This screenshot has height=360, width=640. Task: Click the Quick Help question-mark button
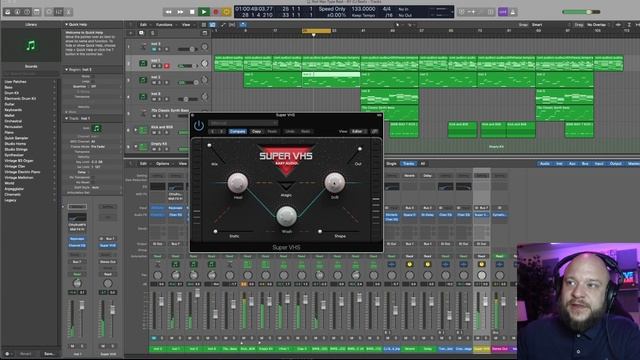27,12
